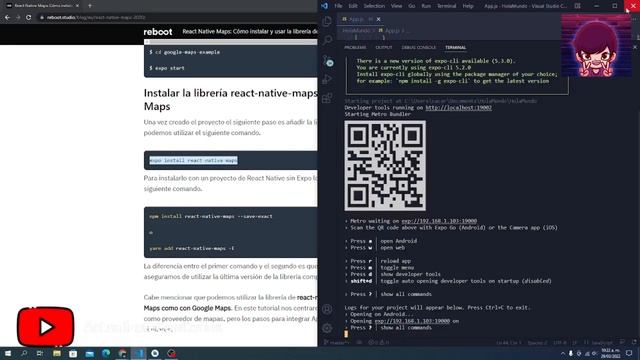Open a new browser tab
The height and width of the screenshot is (360, 640).
90,6
